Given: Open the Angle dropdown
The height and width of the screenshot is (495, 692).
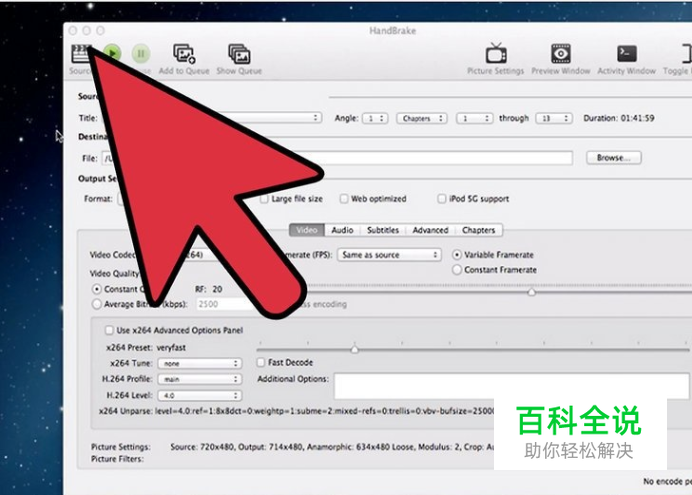Looking at the screenshot, I should tap(375, 118).
